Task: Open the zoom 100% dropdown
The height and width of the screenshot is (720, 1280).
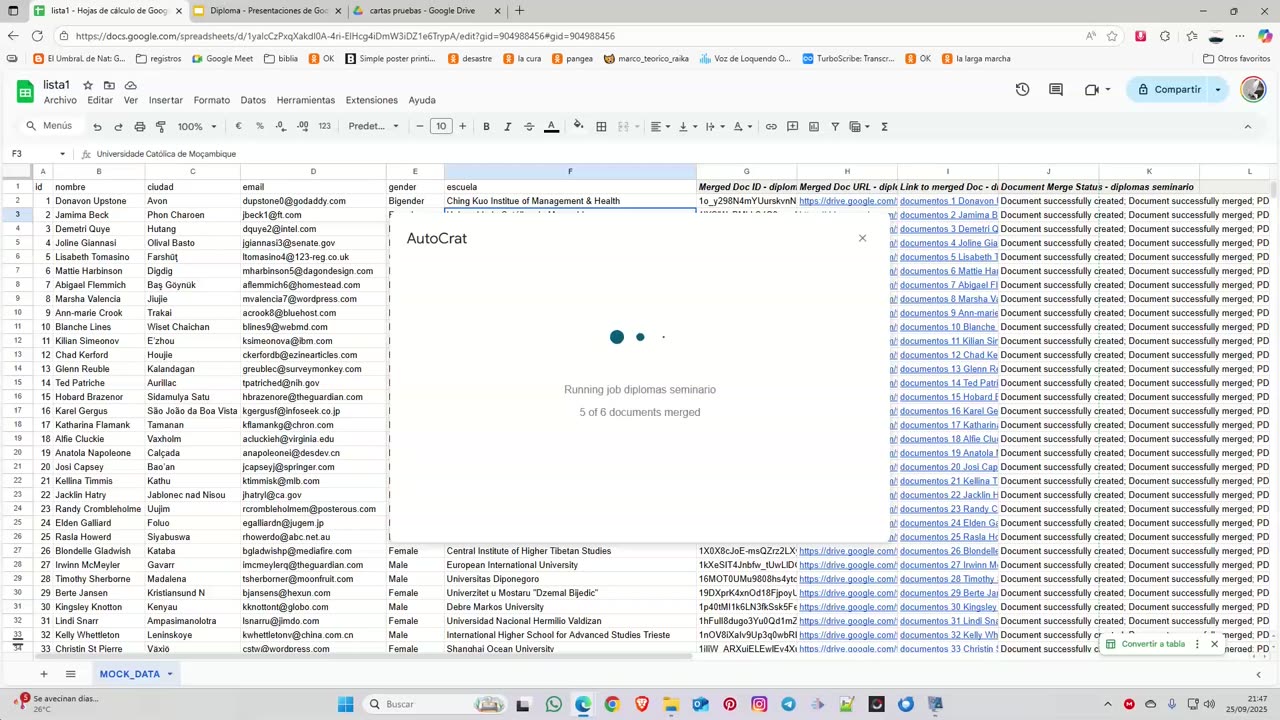Action: 197,127
